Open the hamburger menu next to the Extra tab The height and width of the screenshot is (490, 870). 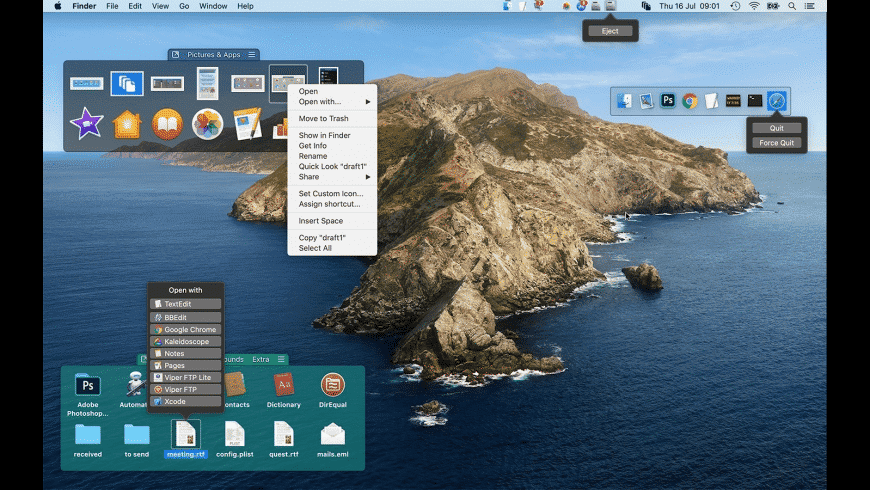click(x=282, y=359)
